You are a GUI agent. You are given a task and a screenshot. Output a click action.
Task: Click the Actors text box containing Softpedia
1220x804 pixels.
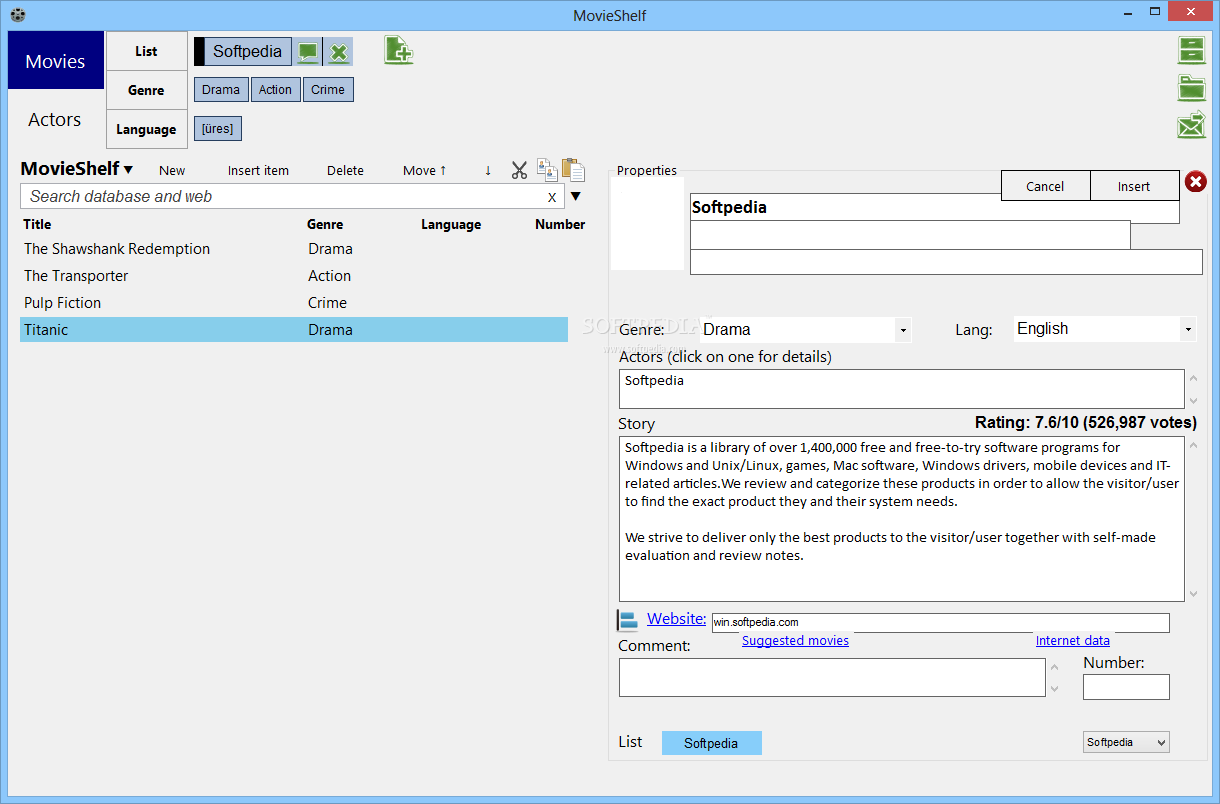901,389
